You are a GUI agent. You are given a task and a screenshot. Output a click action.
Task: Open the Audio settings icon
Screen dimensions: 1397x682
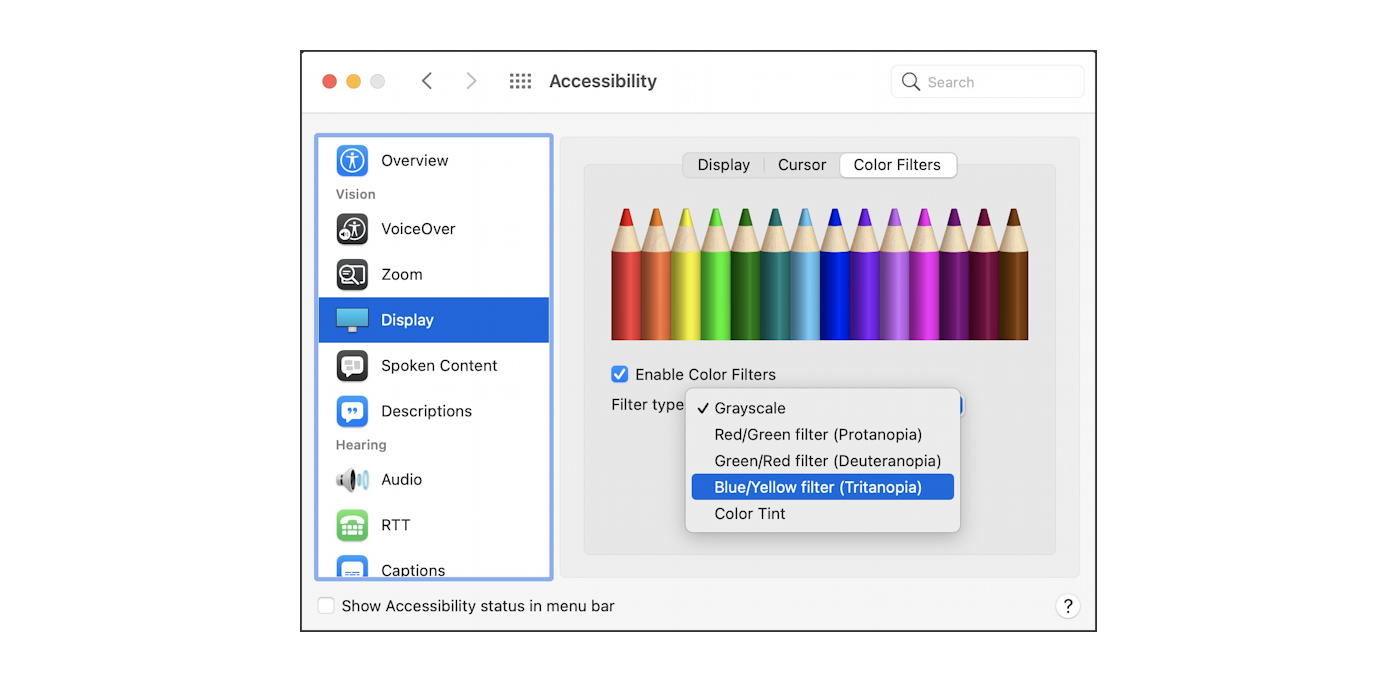click(x=351, y=479)
